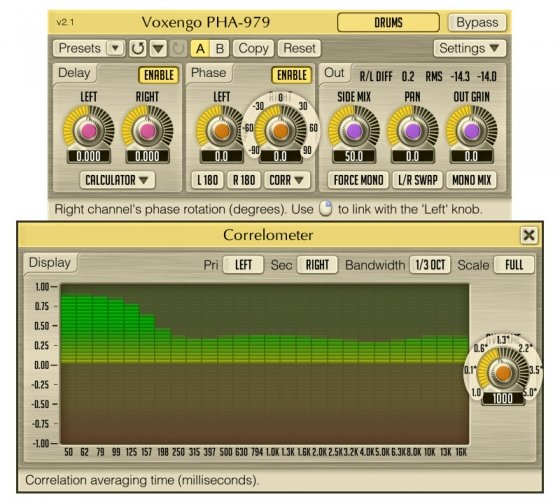Image resolution: width=560 pixels, height=504 pixels.
Task: Click Phase LEFT value 0.0
Action: 221,156
